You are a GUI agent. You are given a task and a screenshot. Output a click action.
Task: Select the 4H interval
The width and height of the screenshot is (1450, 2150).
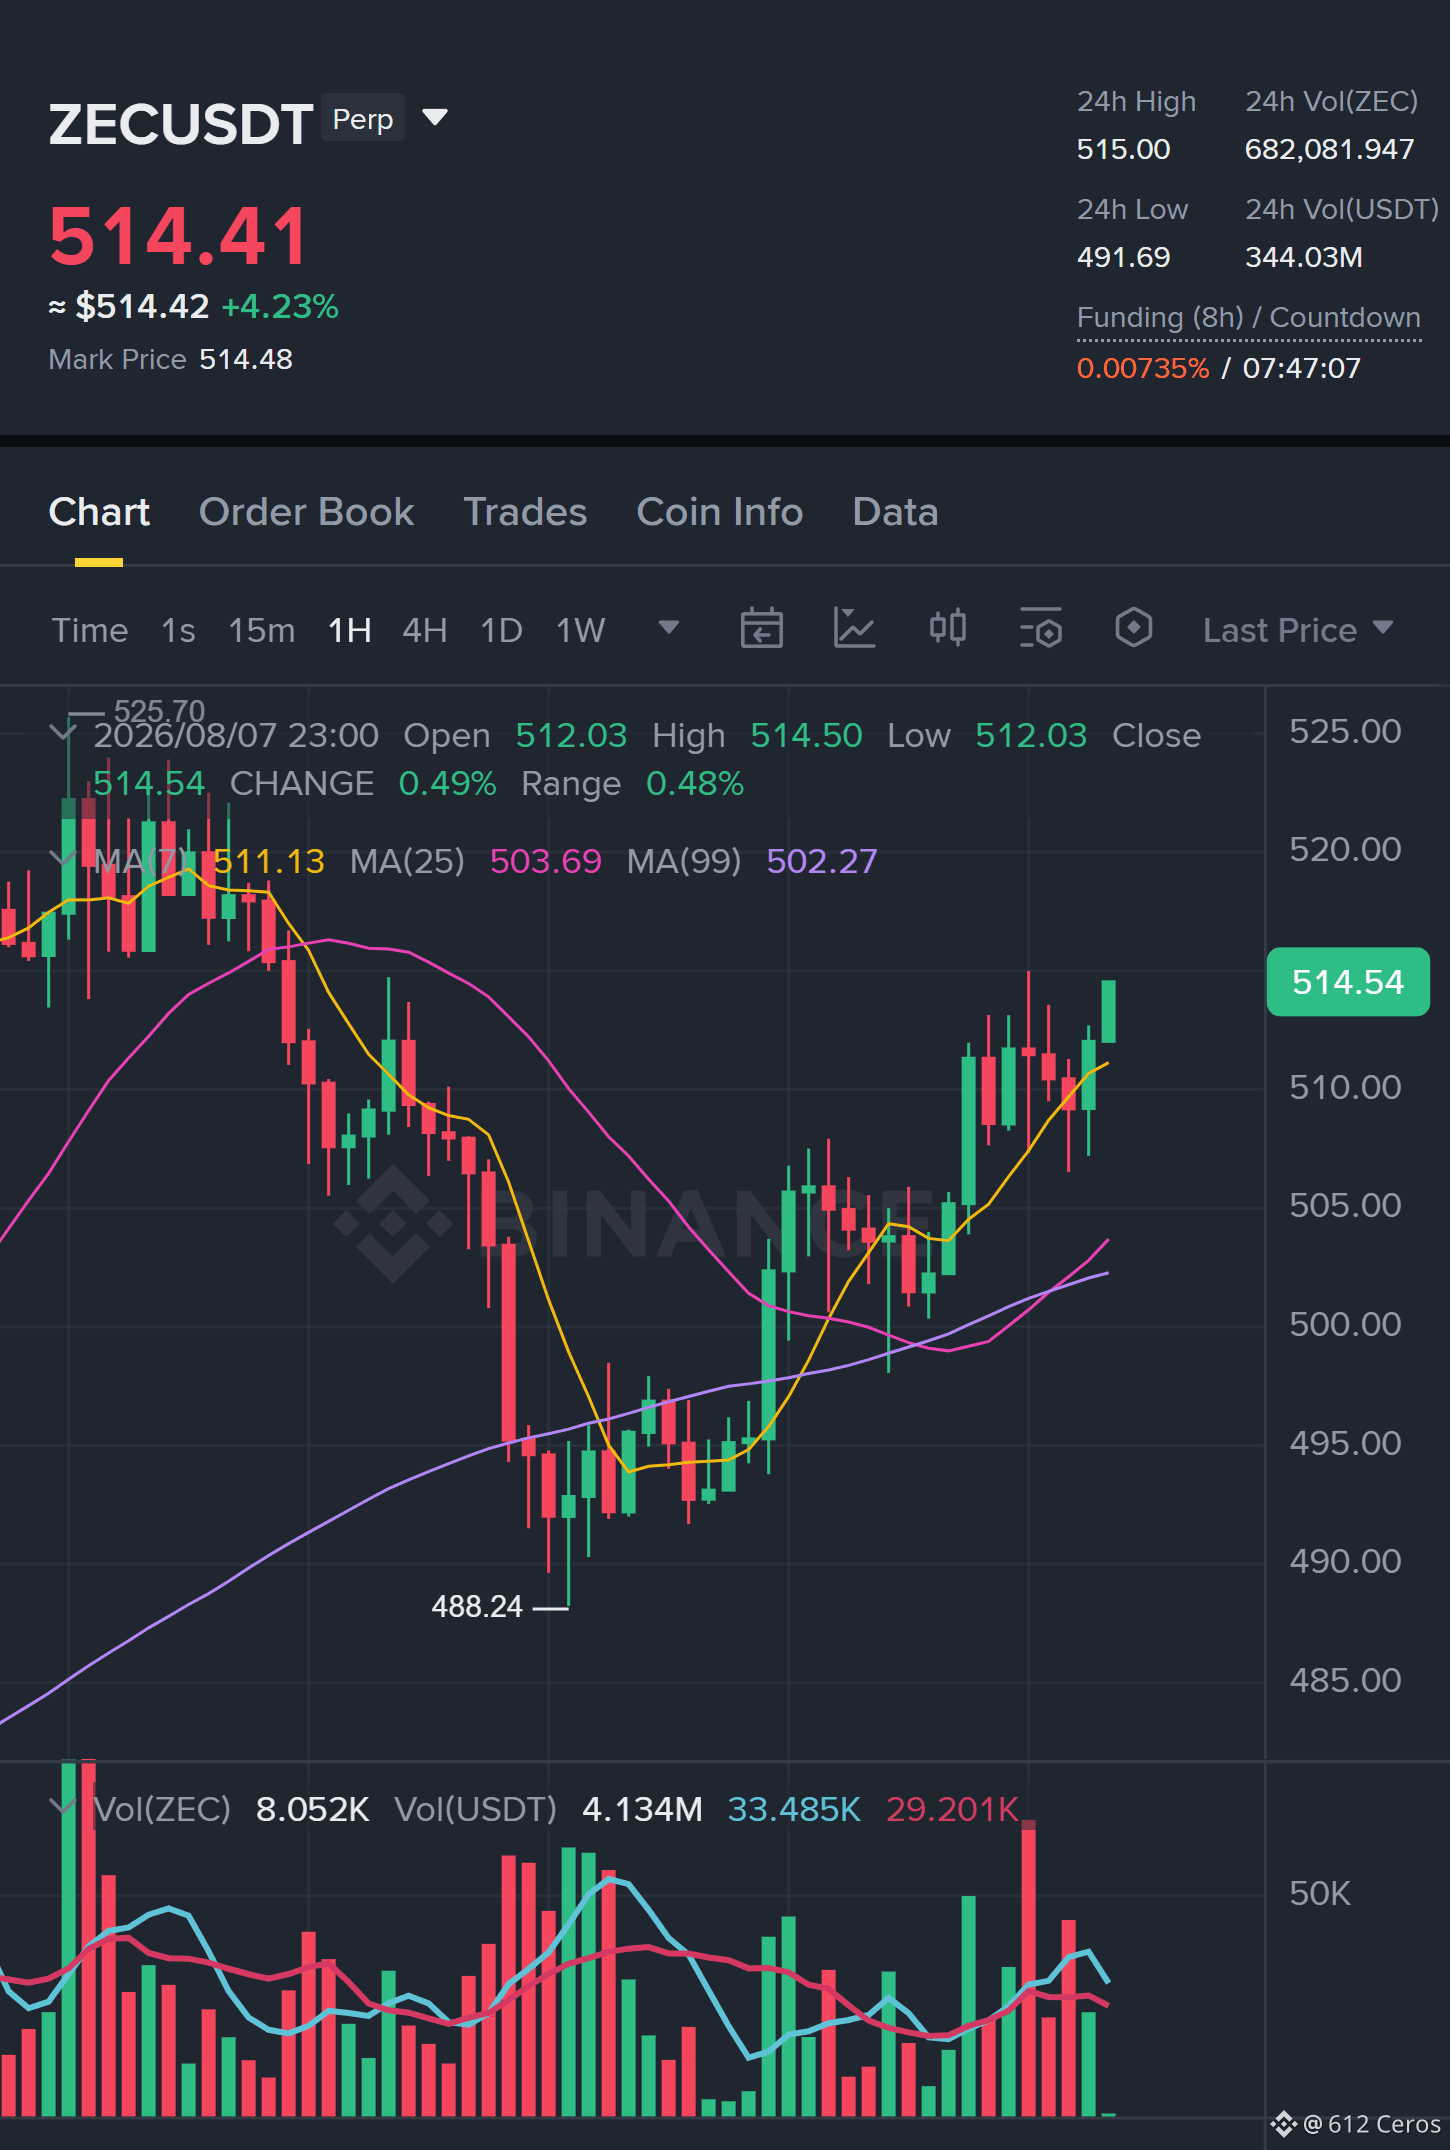pos(425,630)
